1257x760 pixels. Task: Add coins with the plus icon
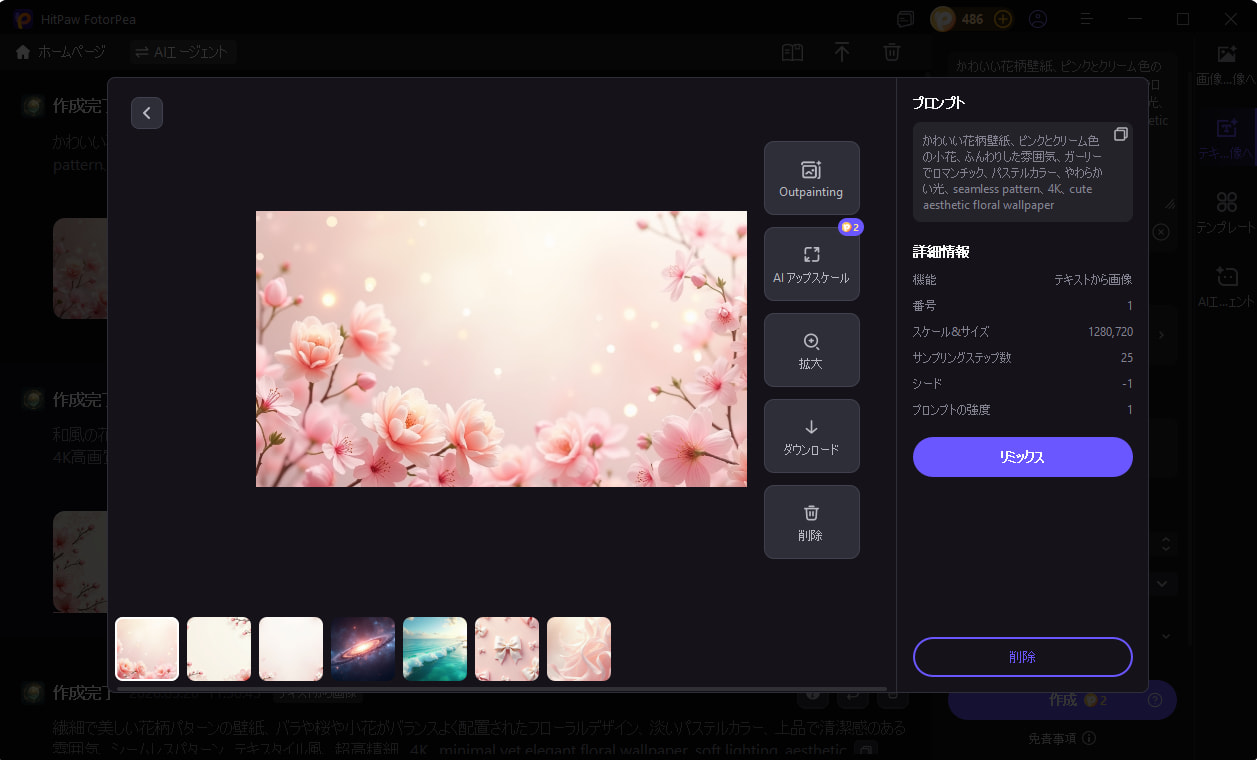click(x=1003, y=19)
